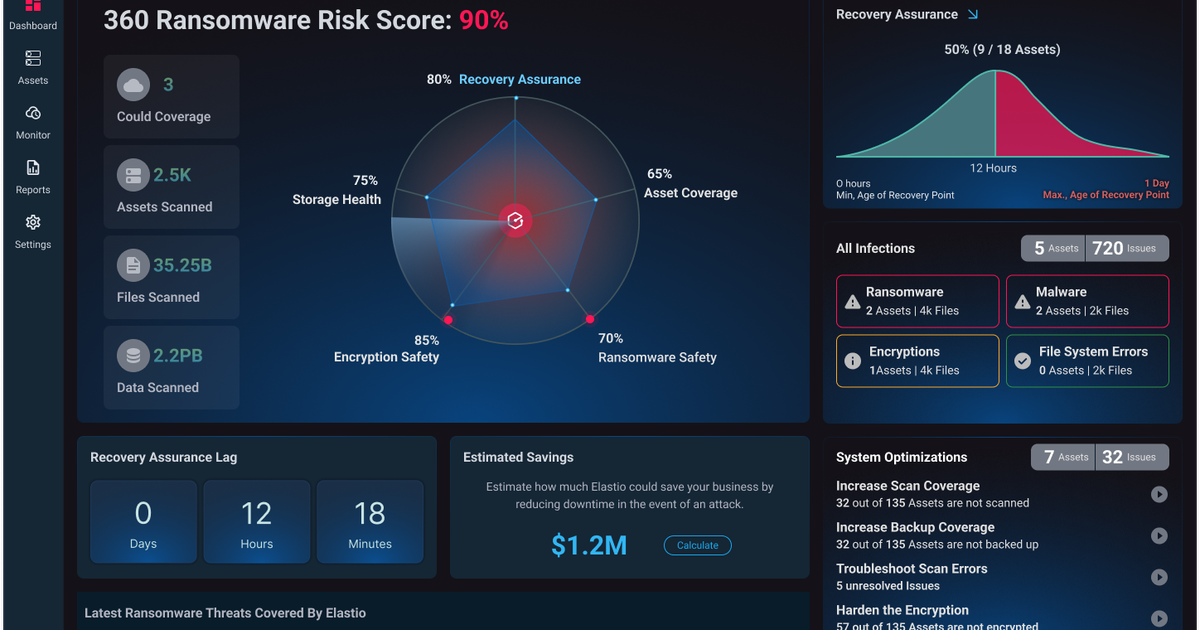Click the Files Scanned stat card
Image resolution: width=1200 pixels, height=630 pixels.
coord(171,277)
